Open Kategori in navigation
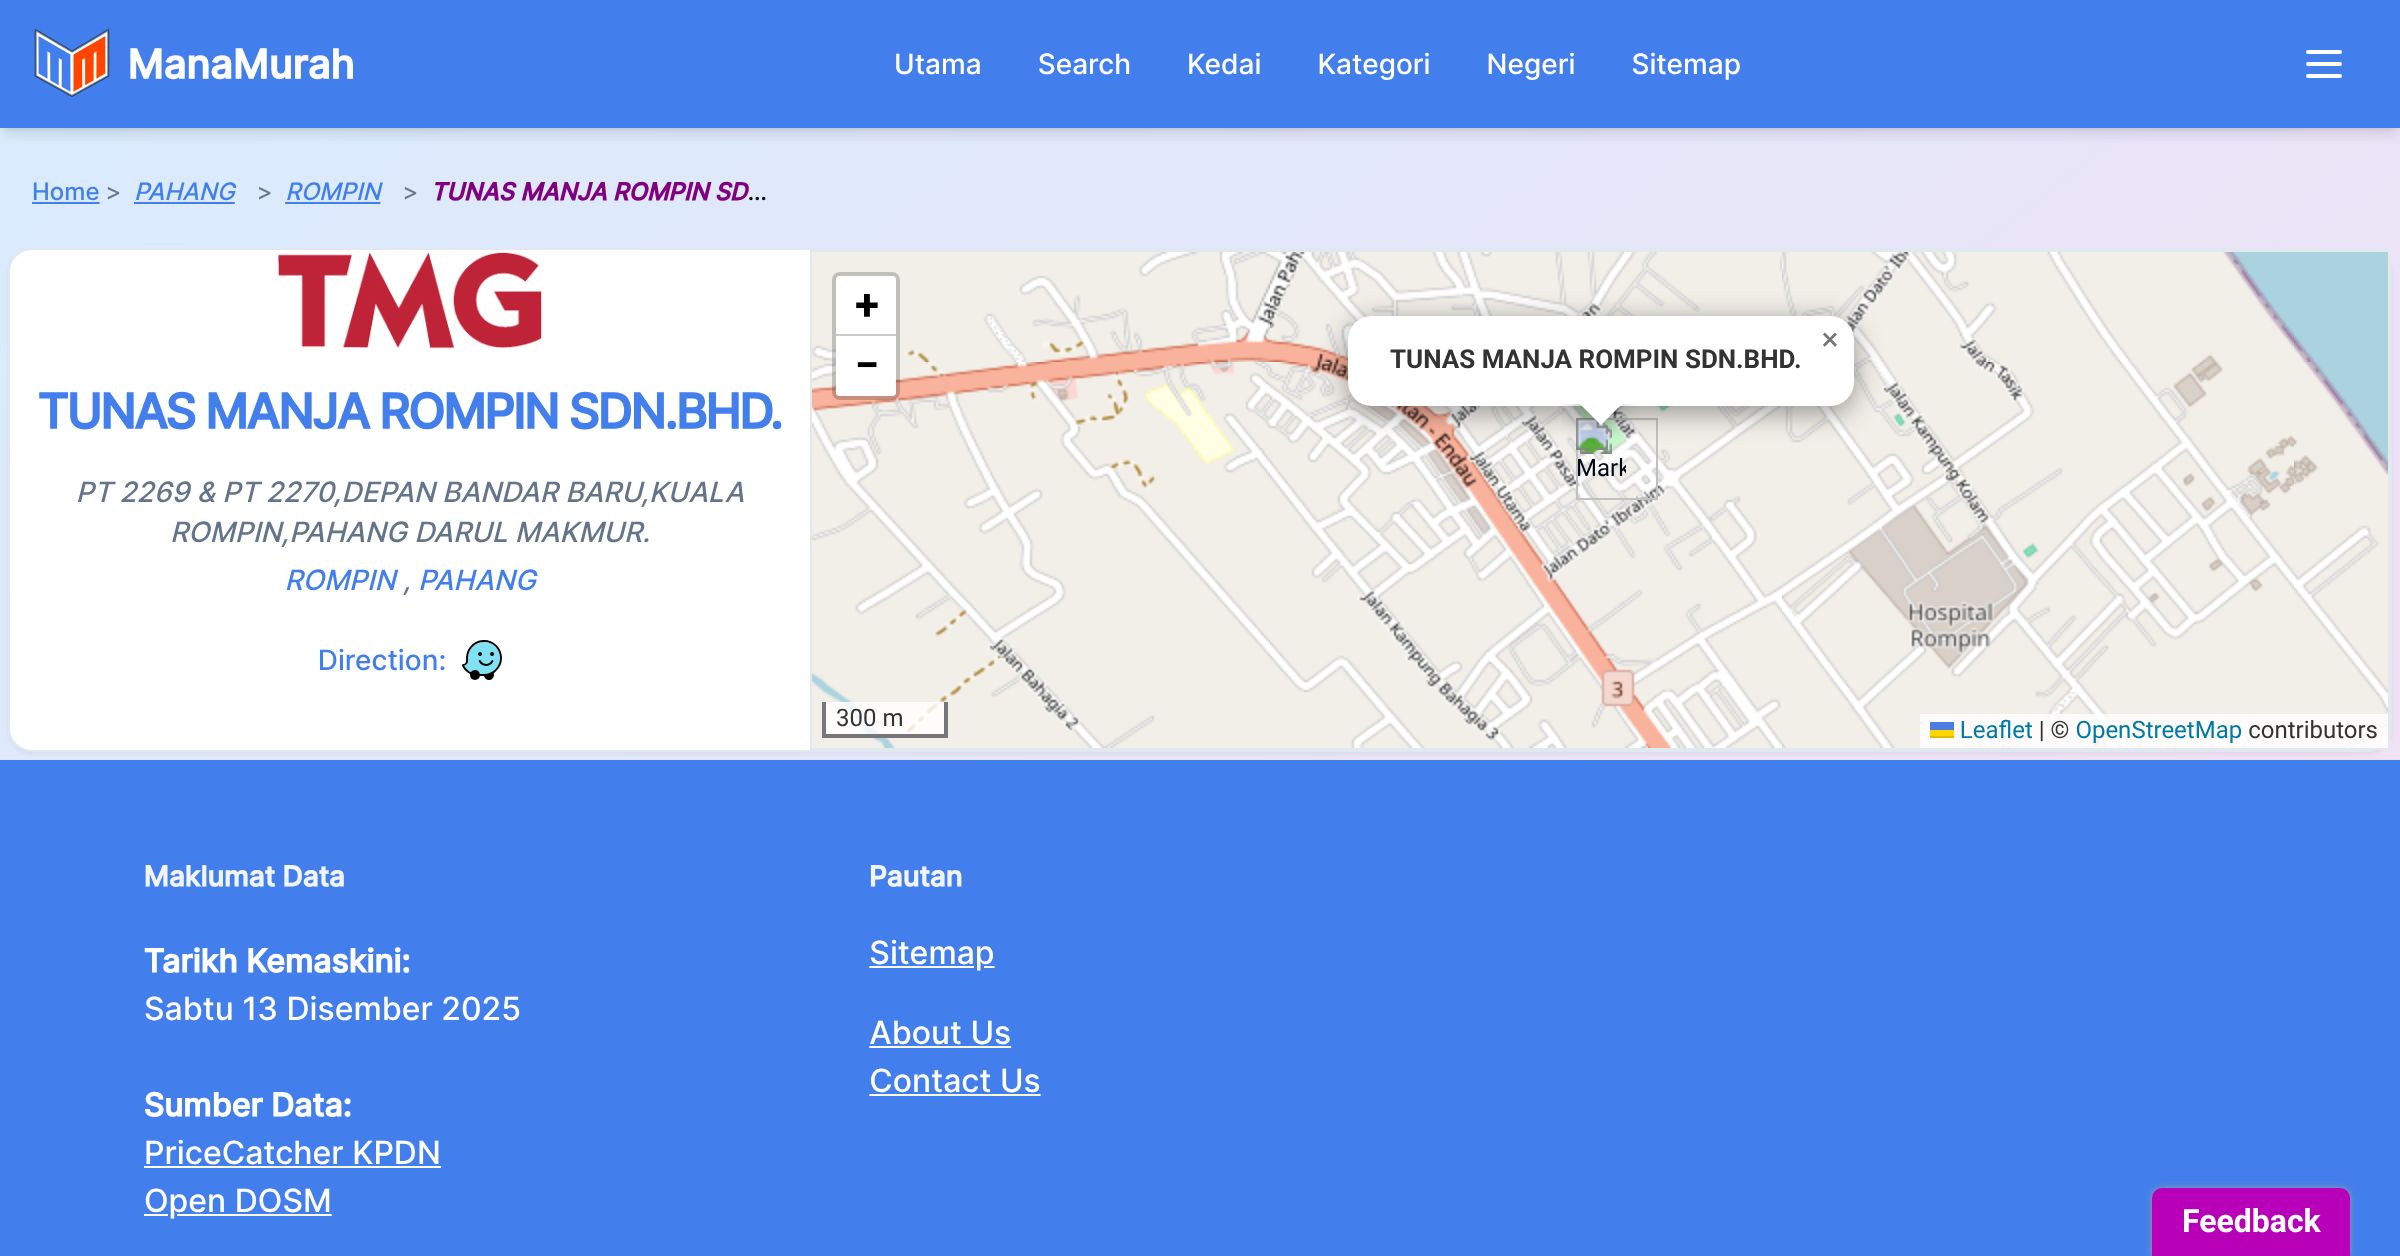The image size is (2400, 1256). pos(1373,64)
